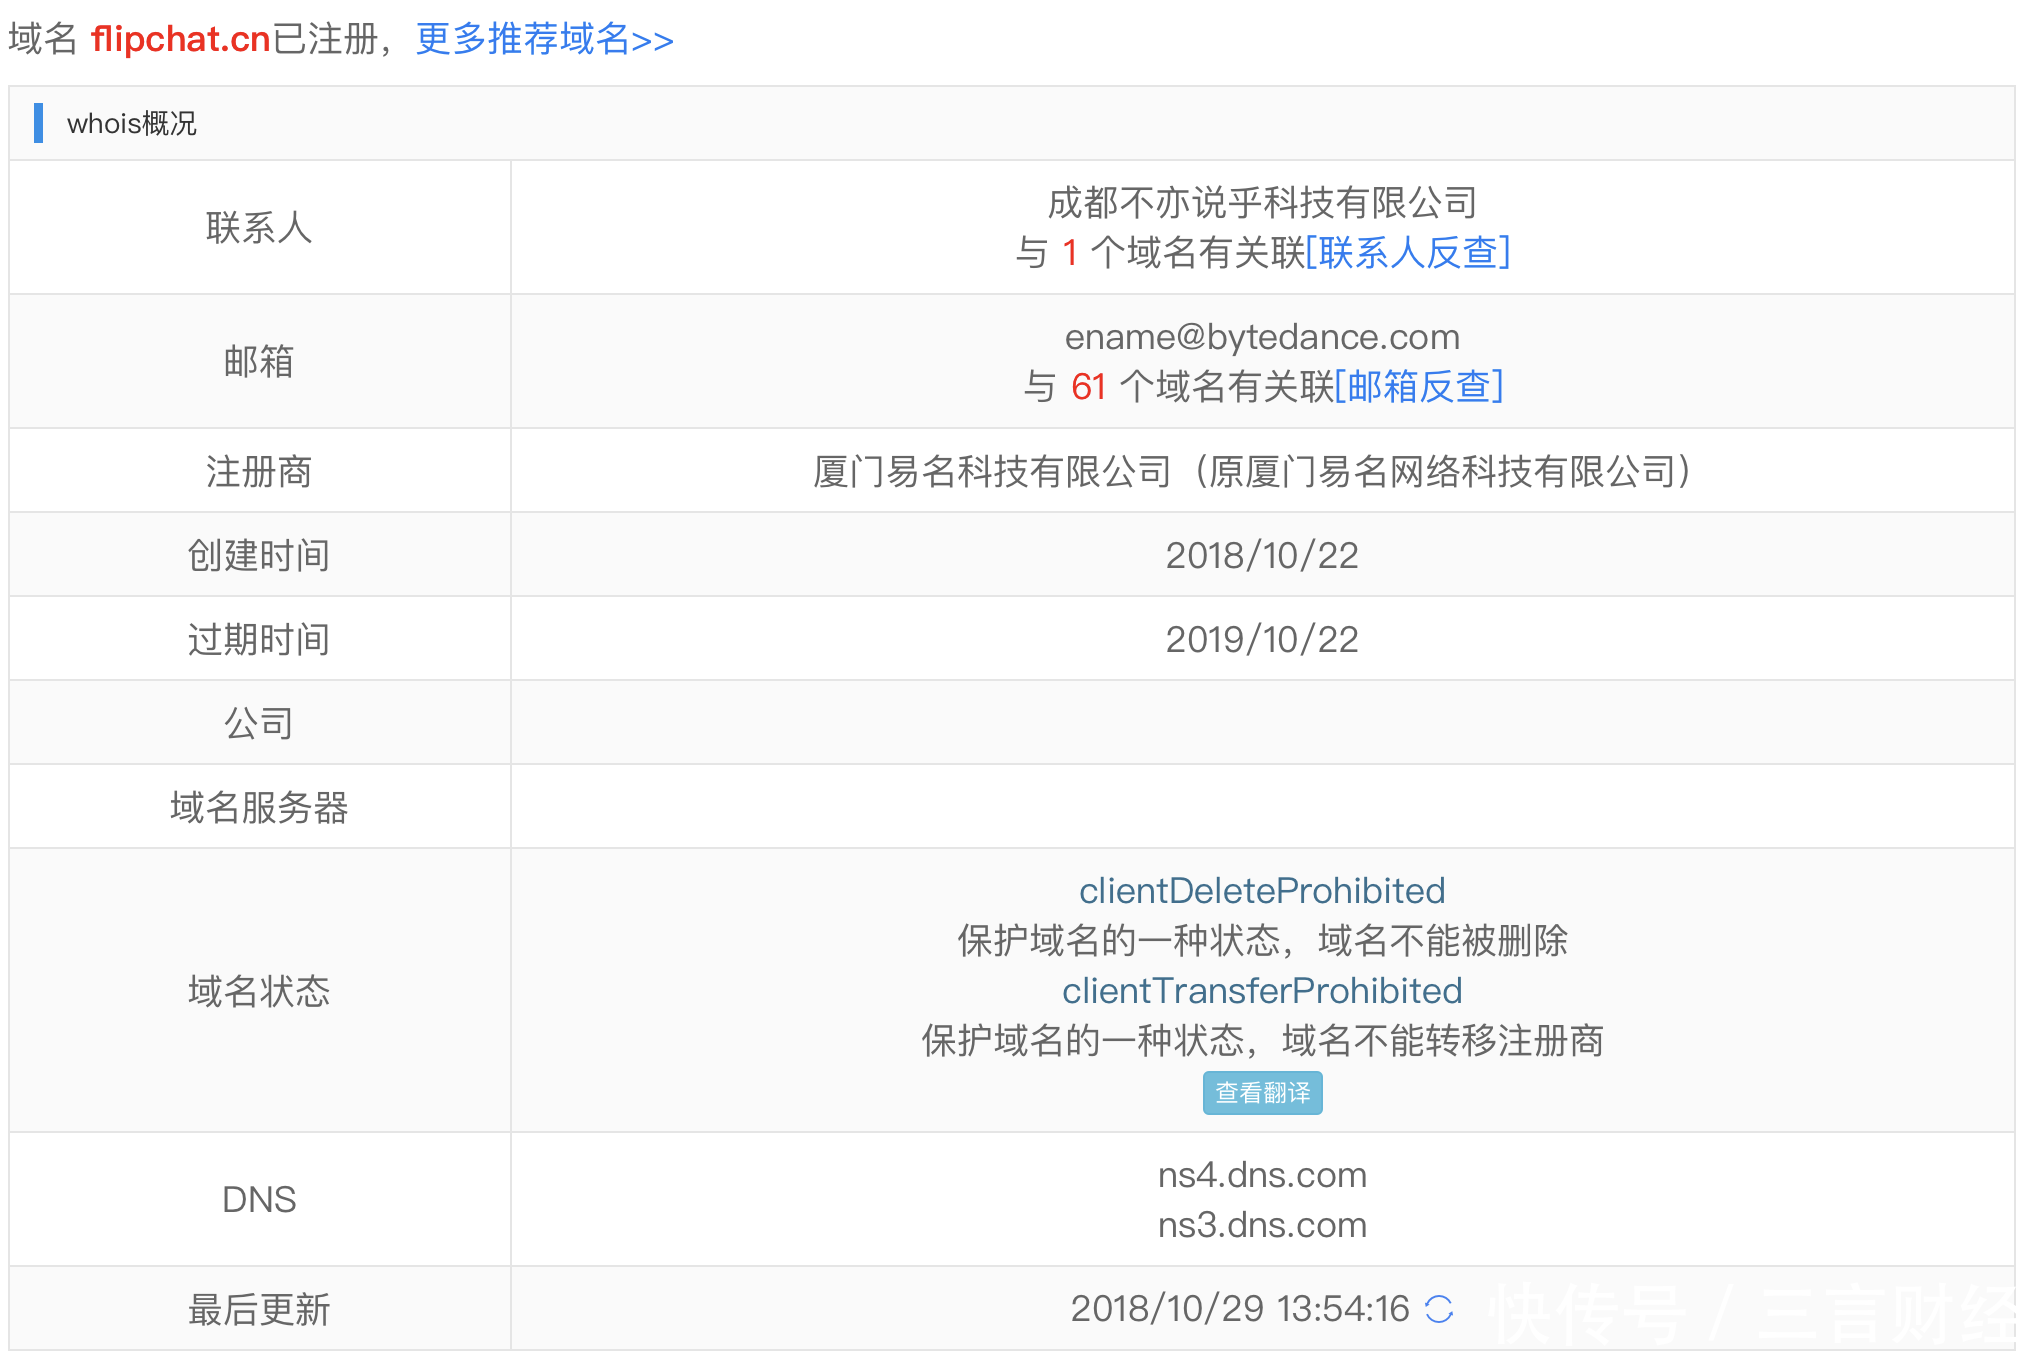The image size is (2031, 1353).
Task: Click the 2018/10/29 13:54:16 last updated timestamp
Action: (1239, 1308)
